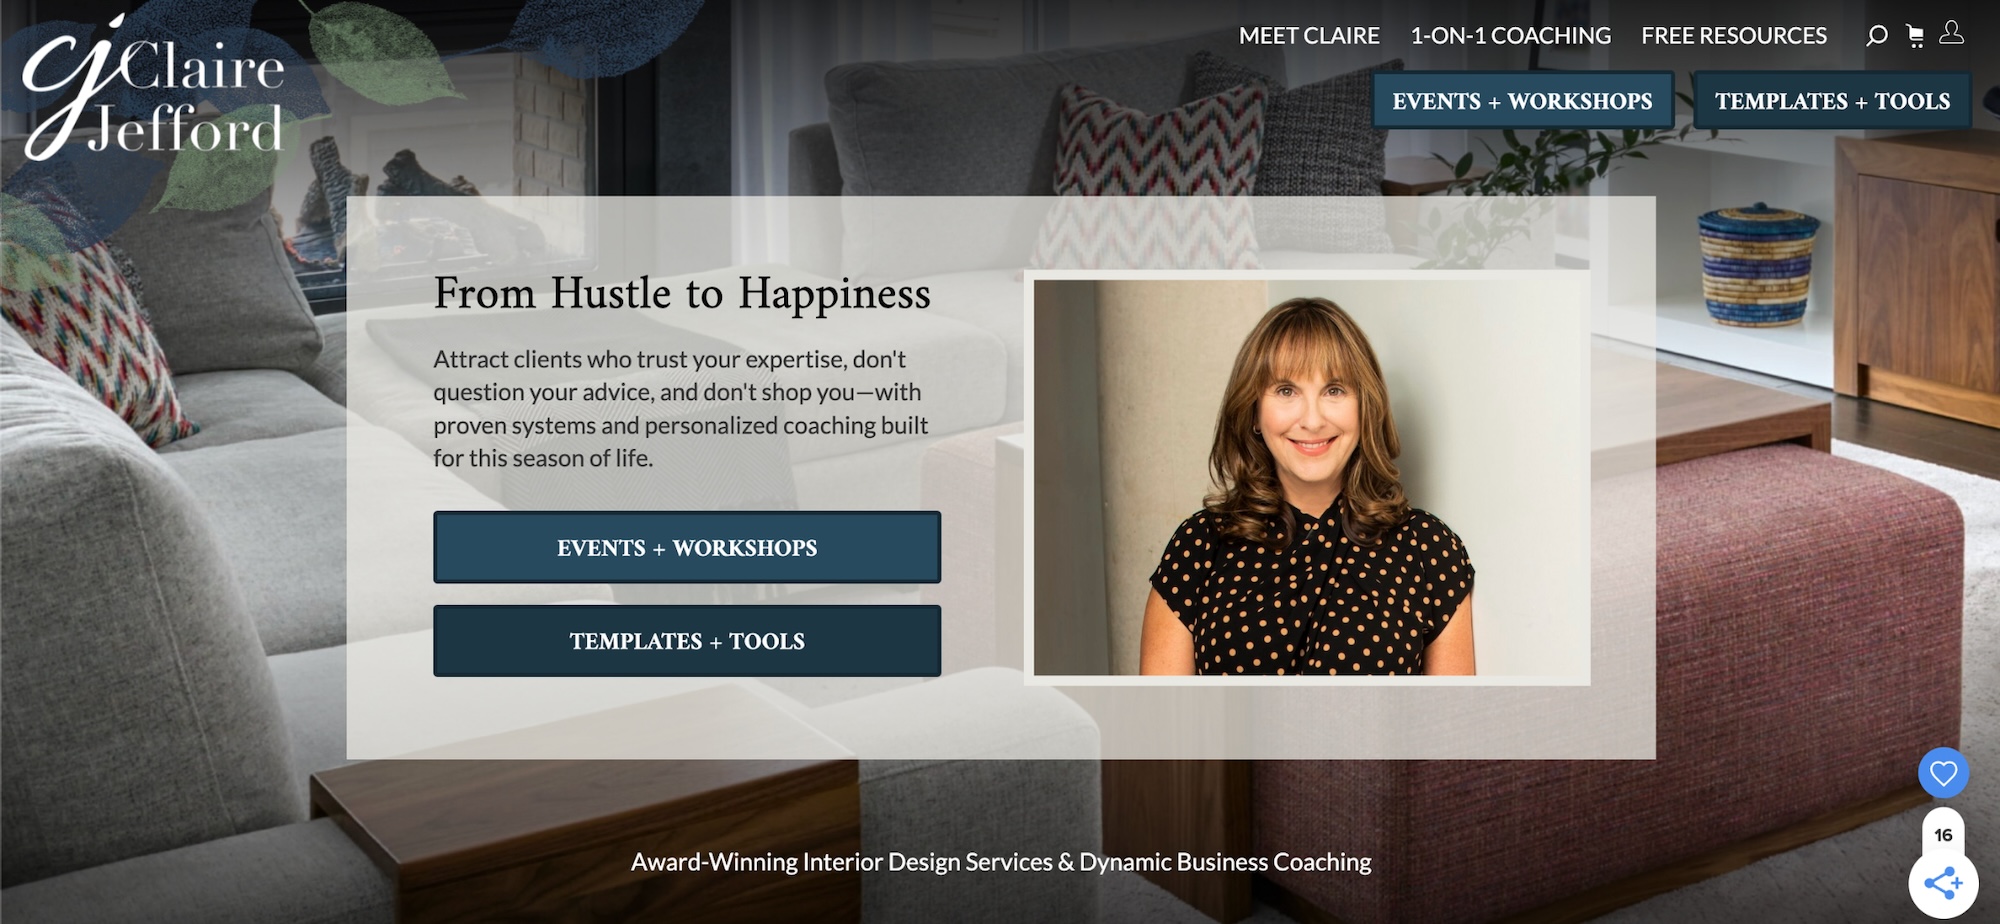Click the hero Templates + Tools button
This screenshot has width=2000, height=924.
coord(687,641)
